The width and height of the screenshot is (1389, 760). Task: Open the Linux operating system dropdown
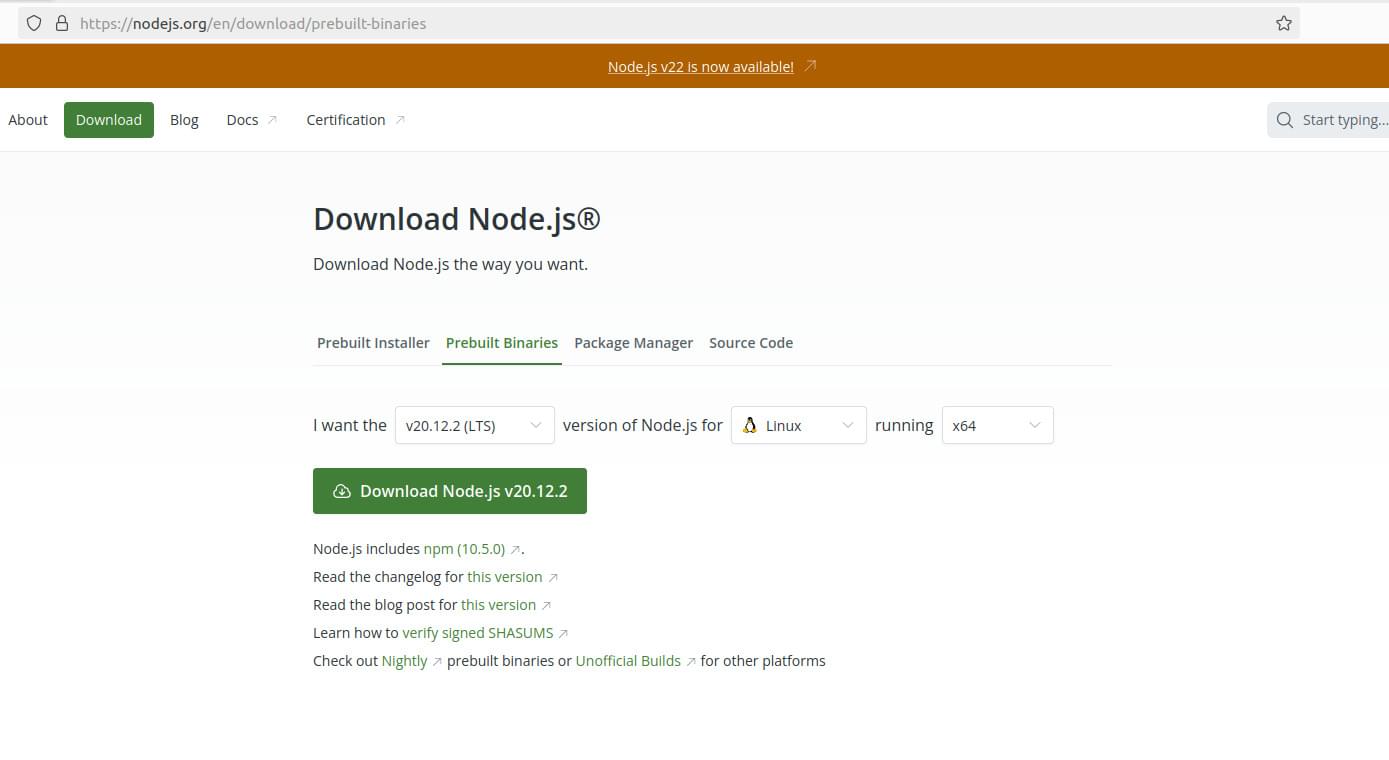[x=799, y=425]
